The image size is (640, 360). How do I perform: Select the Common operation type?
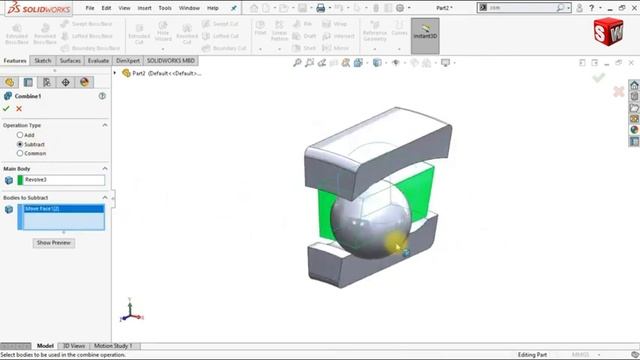coord(20,153)
